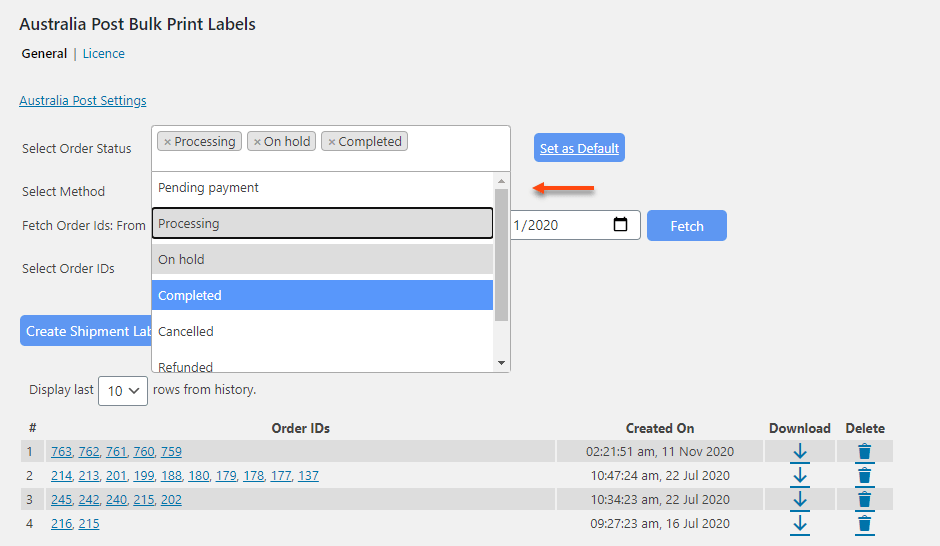Click 10:47:24 am, 22 Jul 2020 cell
Screen dimensions: 940x546
(660, 476)
